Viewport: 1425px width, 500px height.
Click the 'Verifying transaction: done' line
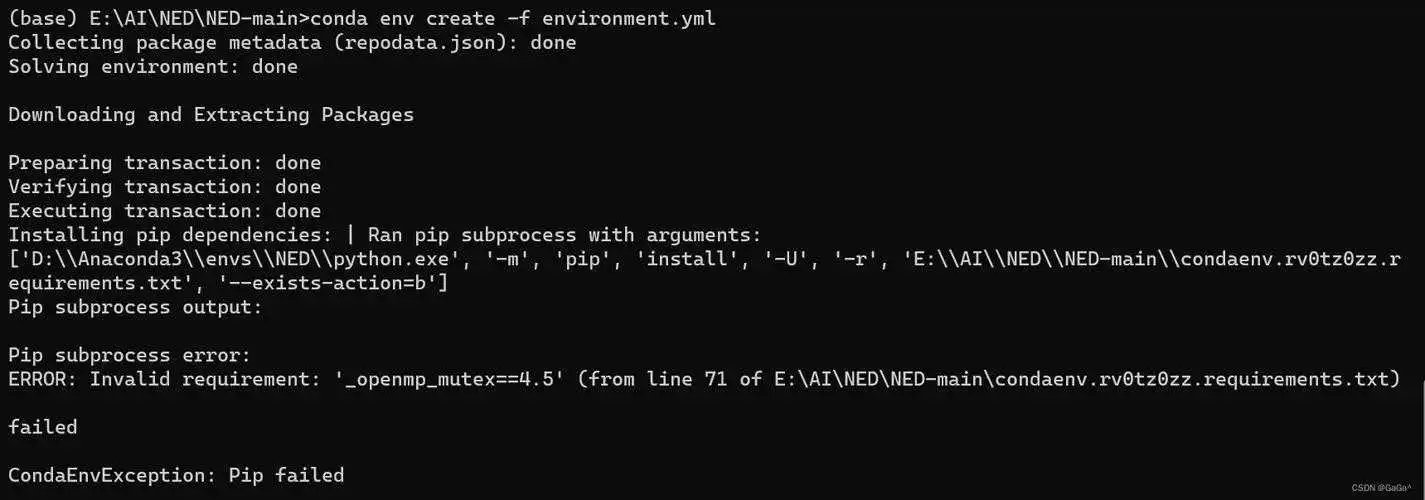[165, 187]
